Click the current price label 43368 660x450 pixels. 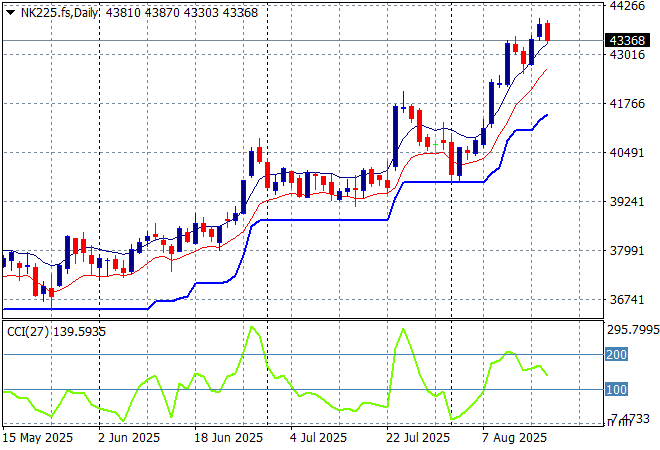click(627, 40)
